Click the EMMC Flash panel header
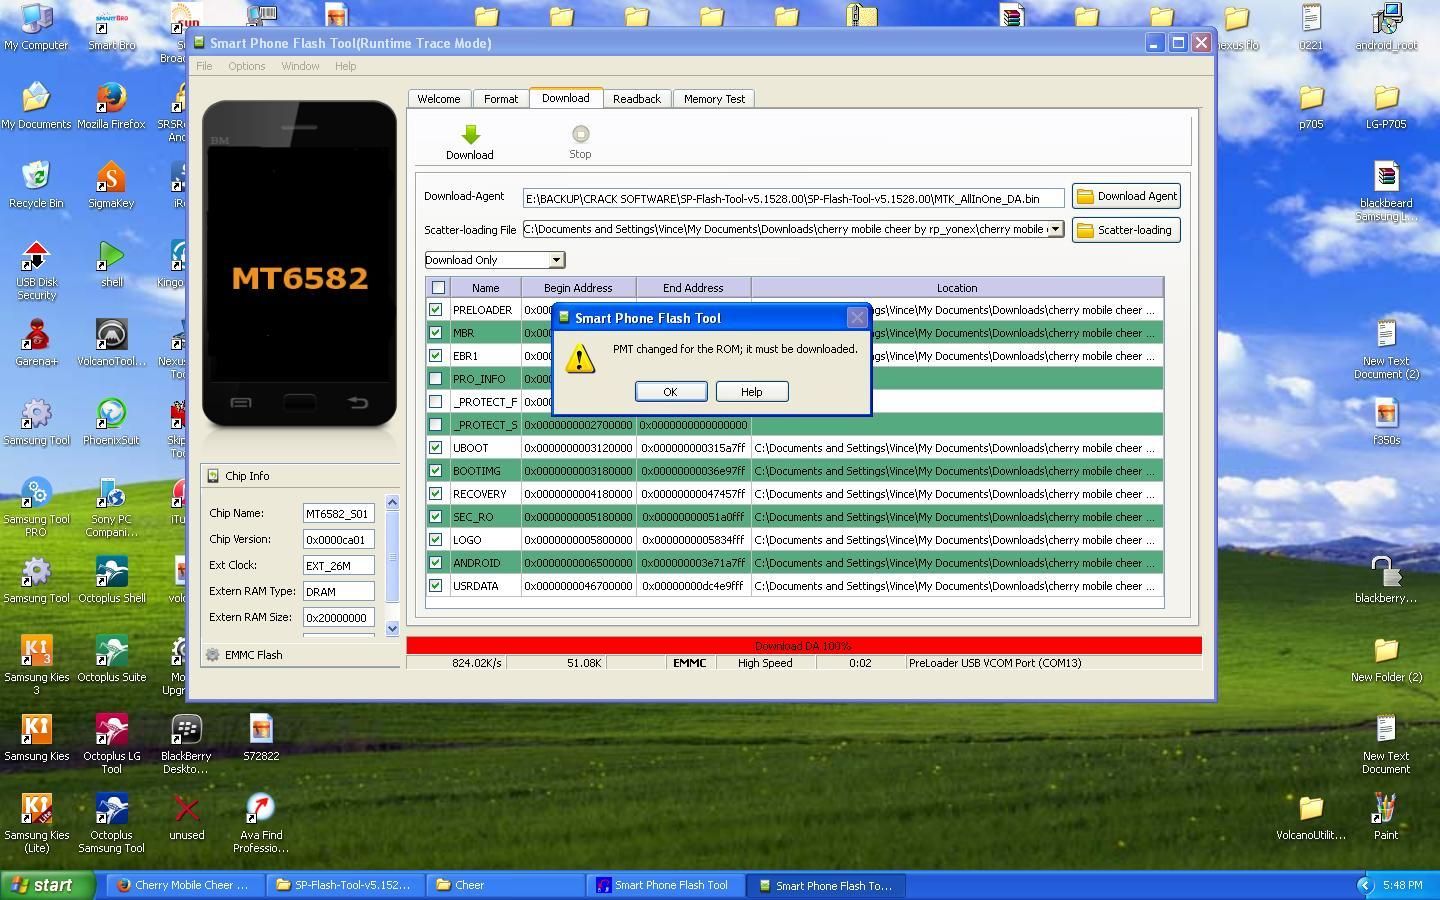 pos(300,655)
